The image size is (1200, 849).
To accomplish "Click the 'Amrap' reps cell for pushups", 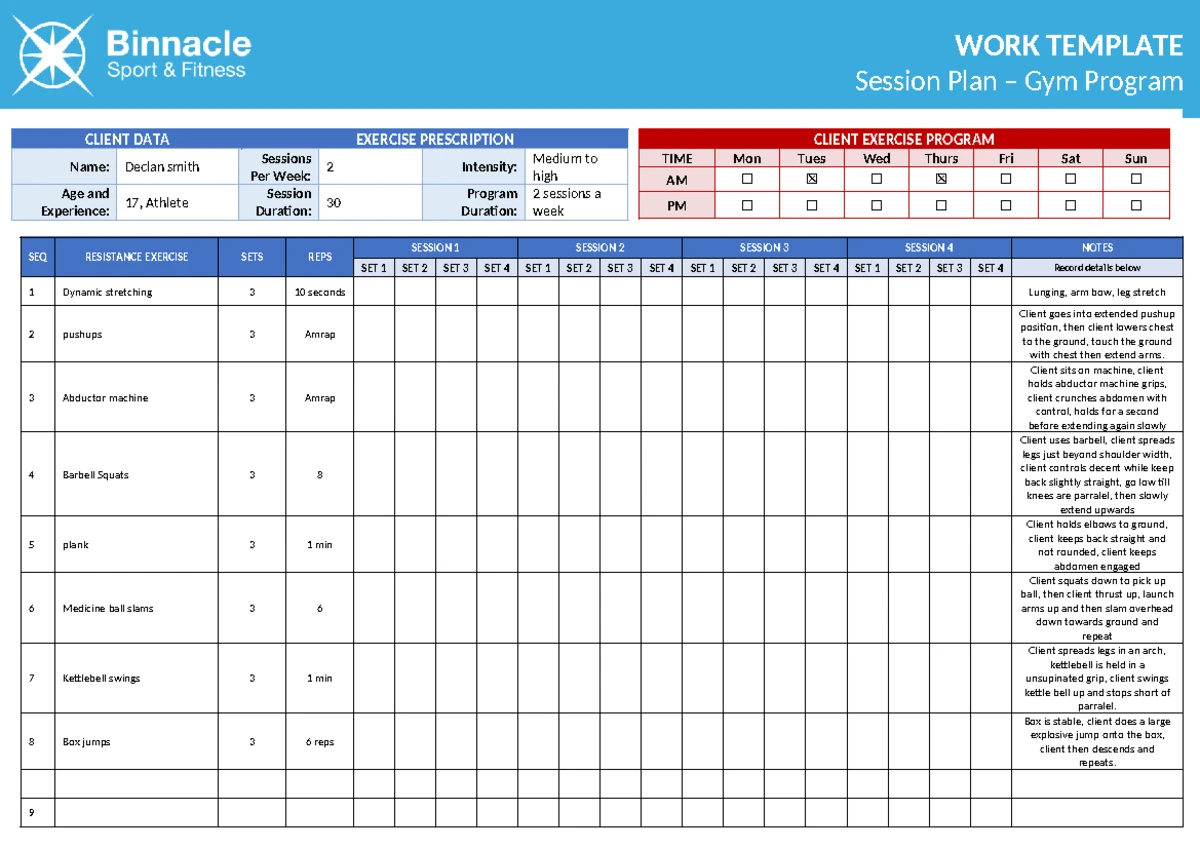I will click(320, 334).
